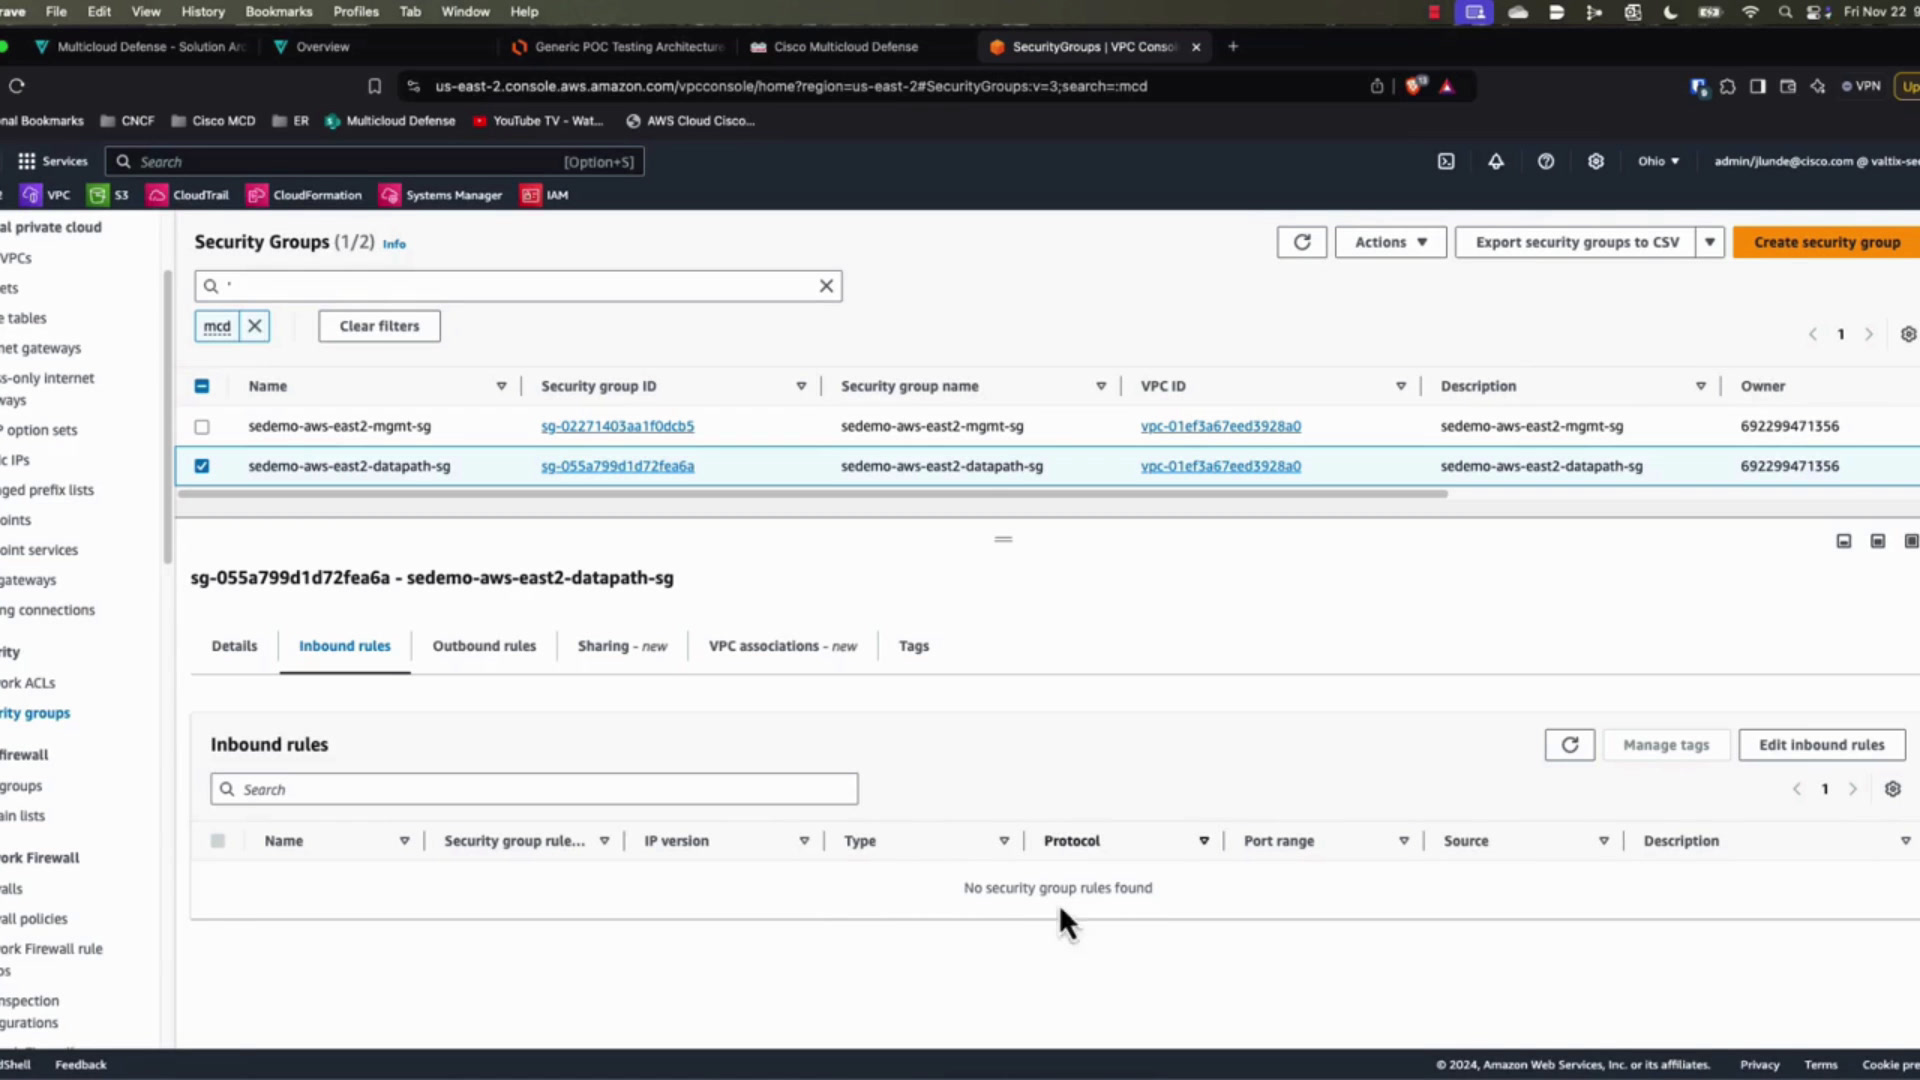Open the AWS help question mark icon
The width and height of the screenshot is (1920, 1080).
(x=1546, y=161)
